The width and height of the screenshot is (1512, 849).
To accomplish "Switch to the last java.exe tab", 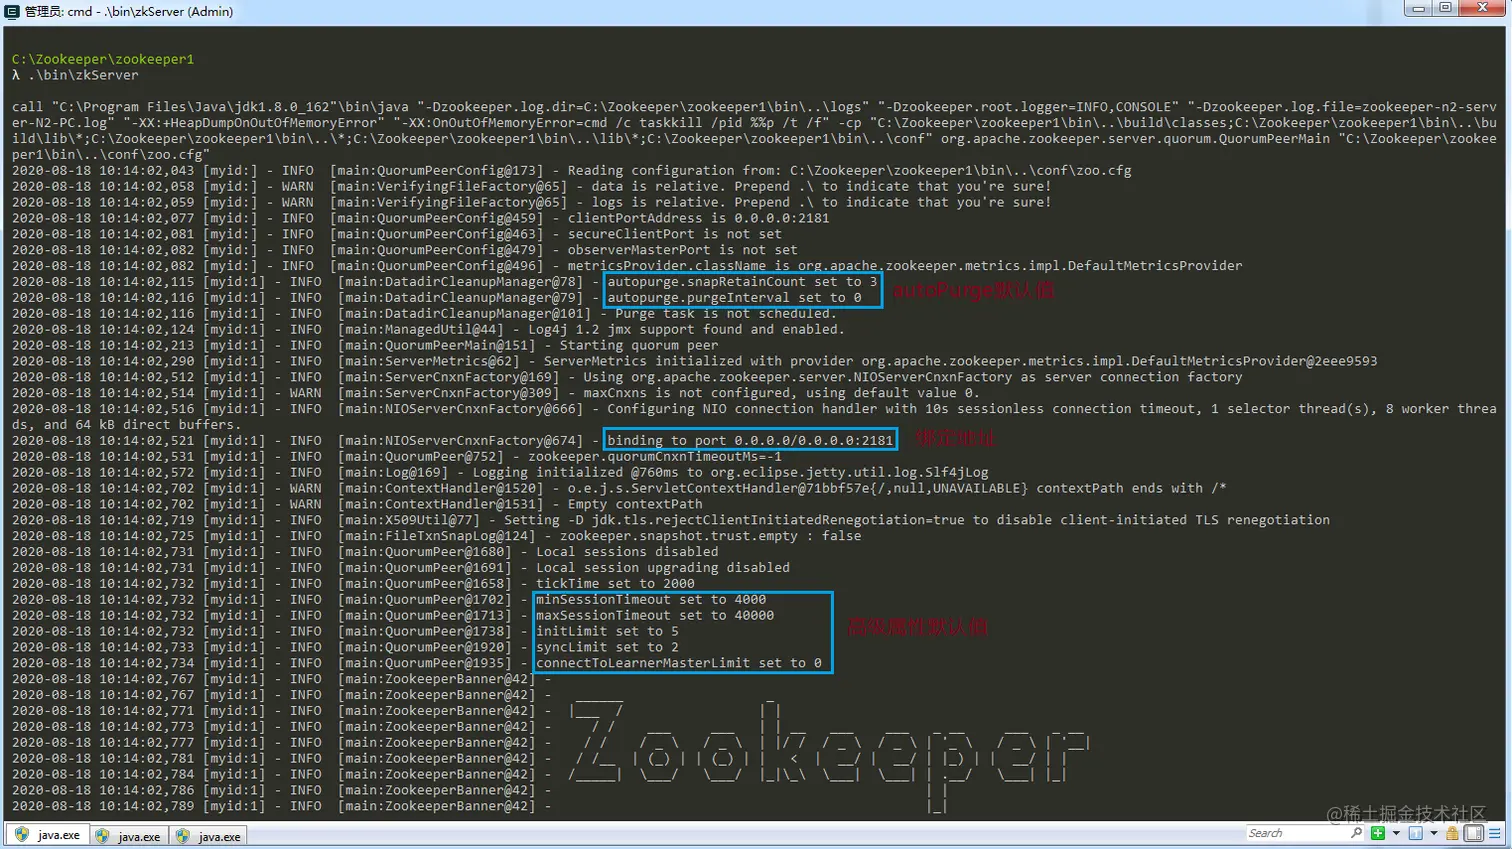I will (x=208, y=836).
